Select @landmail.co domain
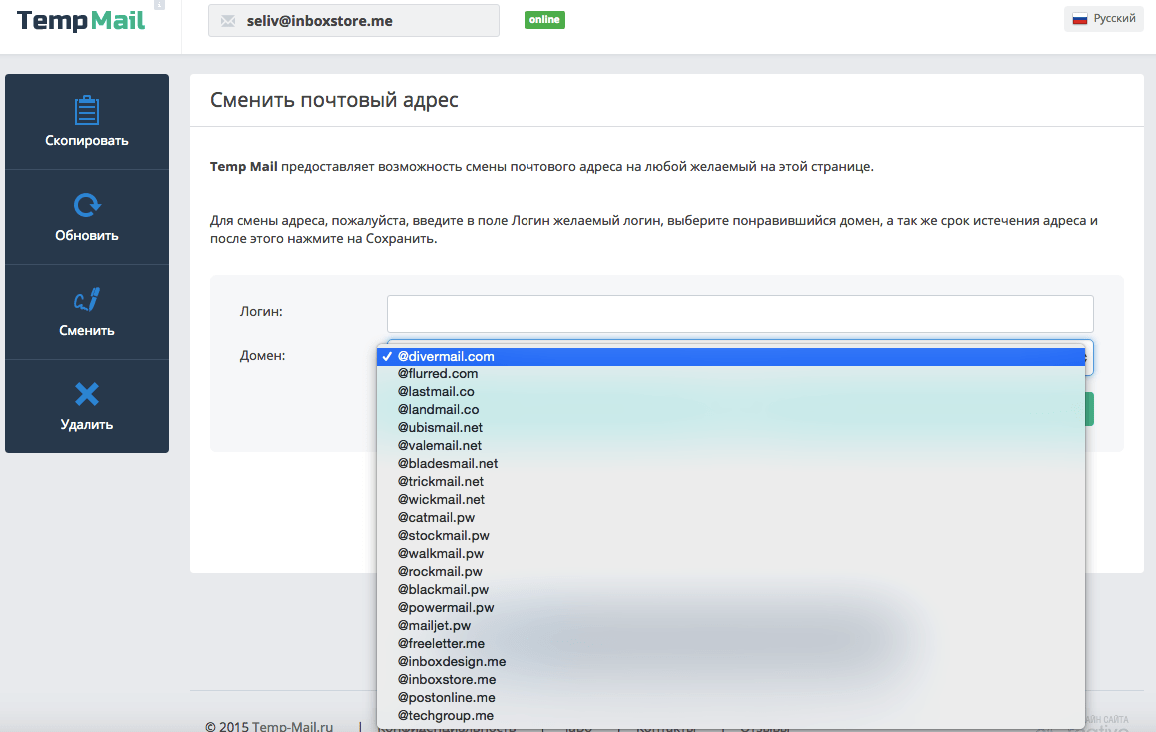The image size is (1156, 732). [x=731, y=410]
